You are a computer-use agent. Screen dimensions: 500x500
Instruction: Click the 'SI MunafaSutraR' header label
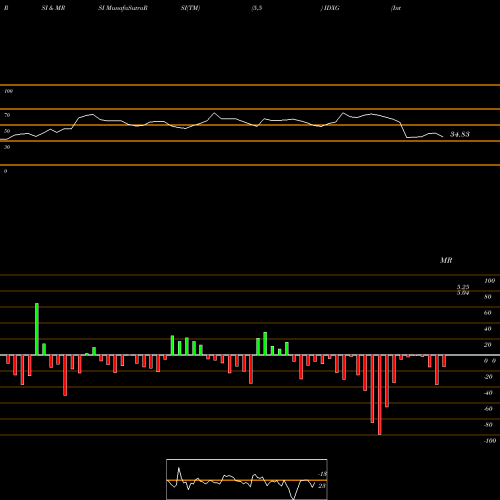click(123, 8)
